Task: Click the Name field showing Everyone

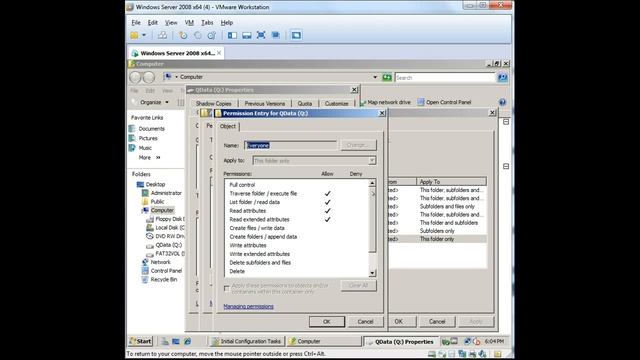Action: (291, 145)
